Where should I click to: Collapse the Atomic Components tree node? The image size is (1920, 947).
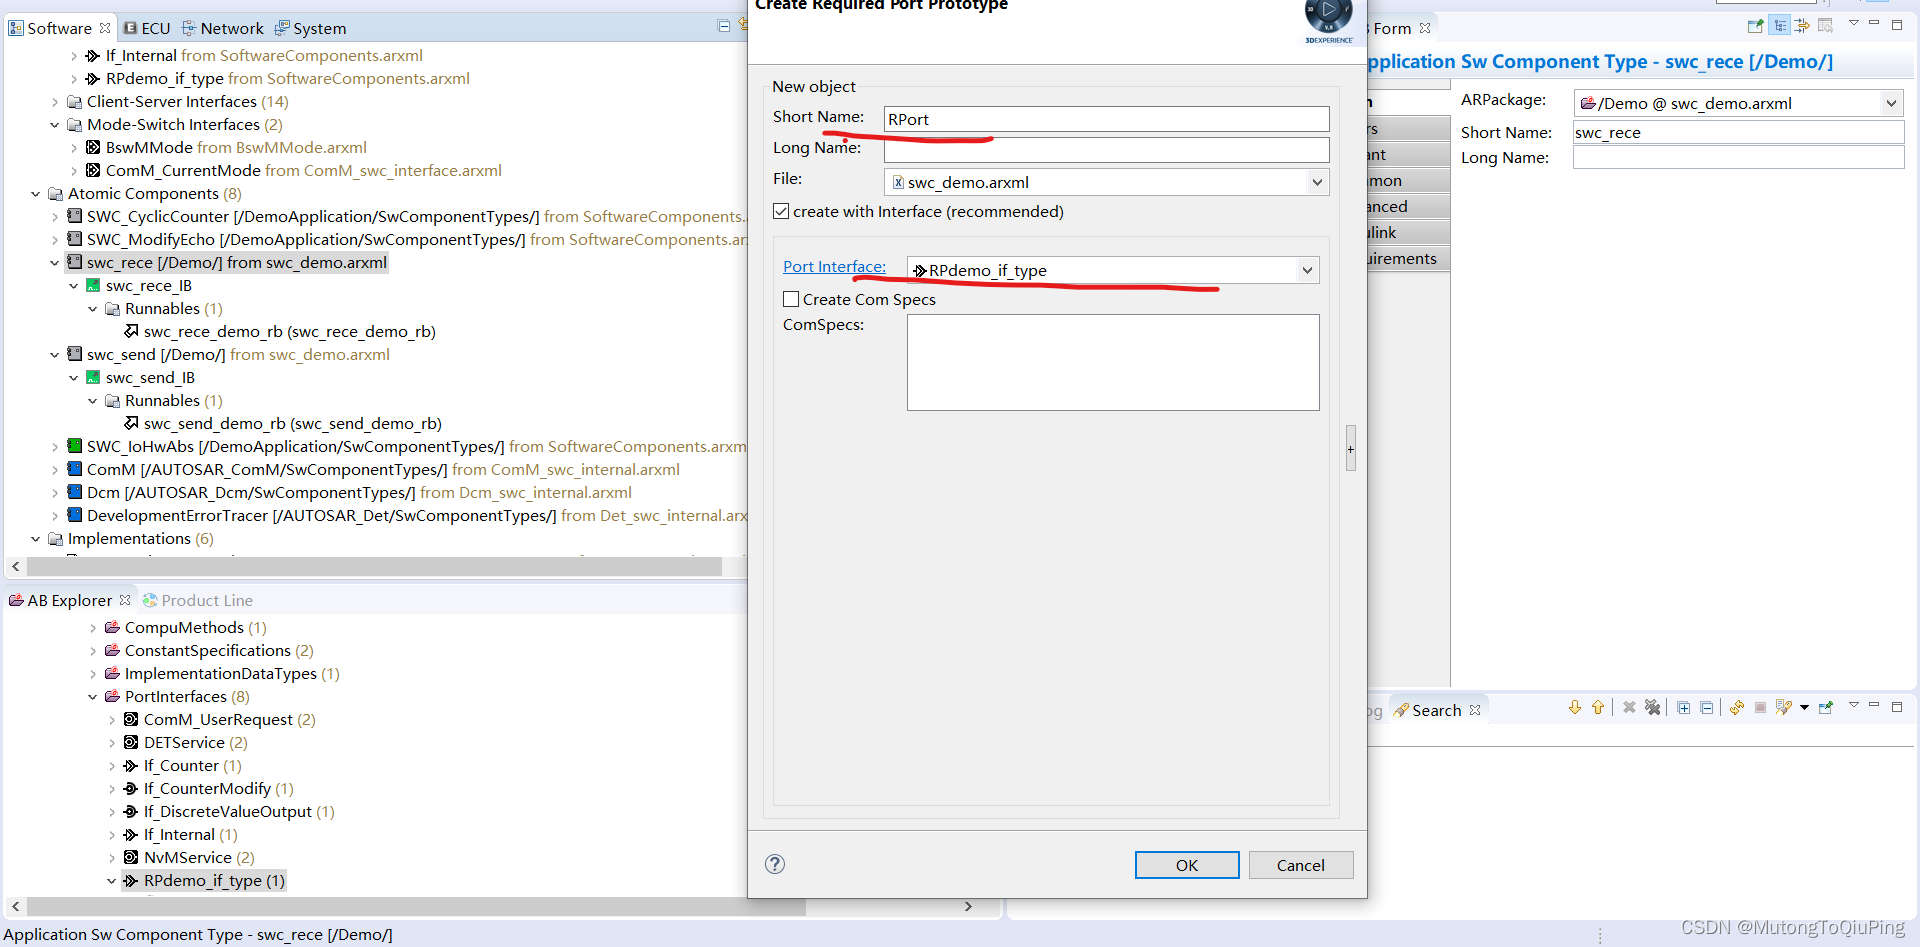click(x=36, y=193)
